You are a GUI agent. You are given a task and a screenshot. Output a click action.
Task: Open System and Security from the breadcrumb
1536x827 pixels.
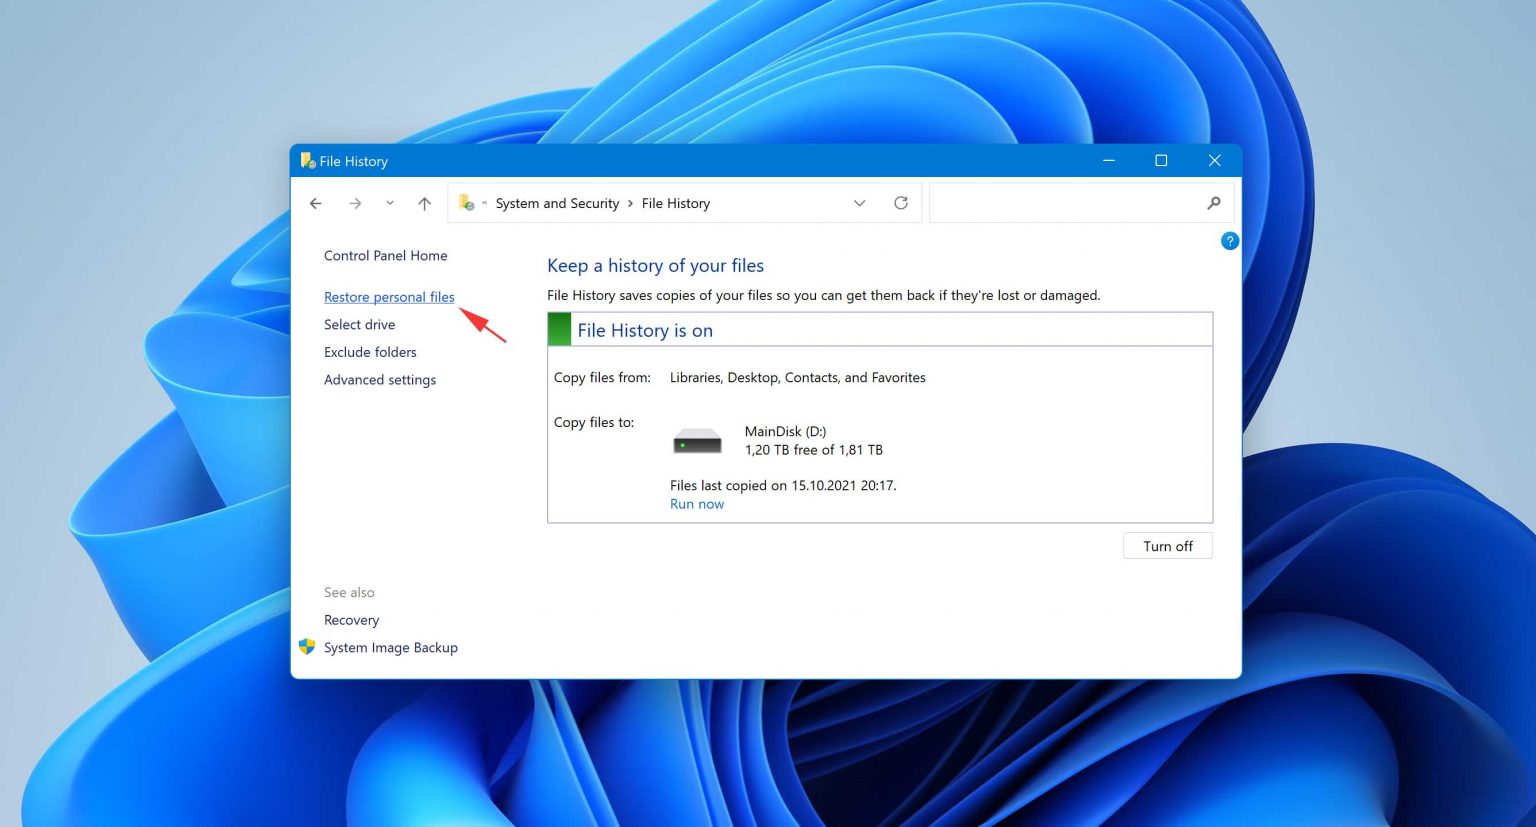click(557, 203)
